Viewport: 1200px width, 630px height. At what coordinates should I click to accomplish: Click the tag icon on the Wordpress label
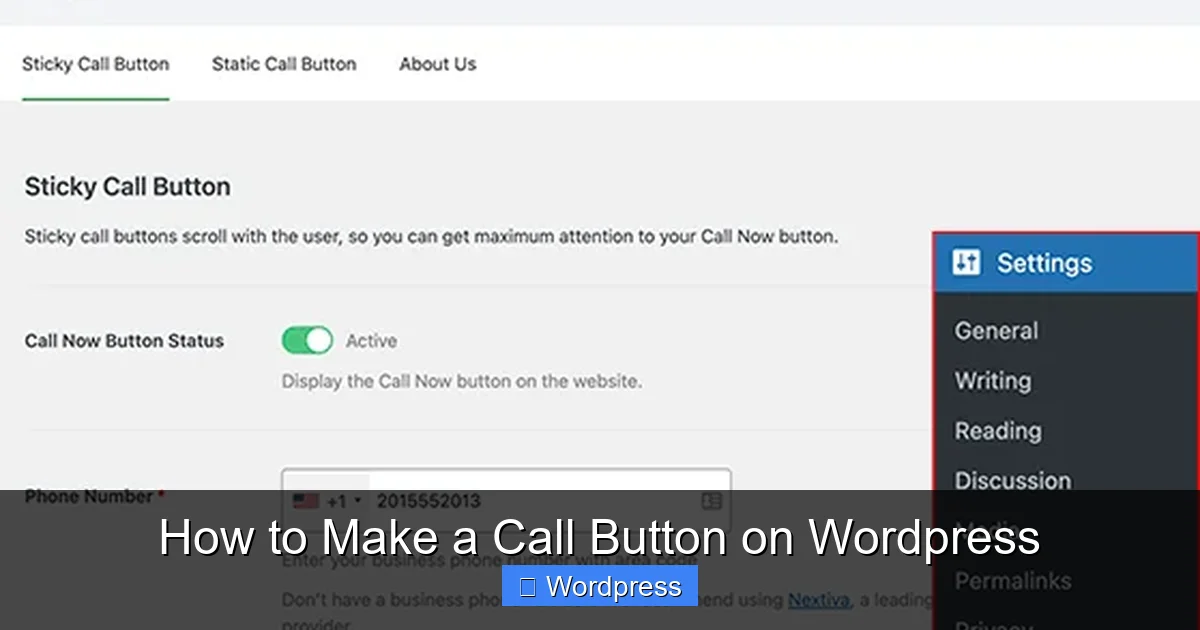tap(528, 587)
